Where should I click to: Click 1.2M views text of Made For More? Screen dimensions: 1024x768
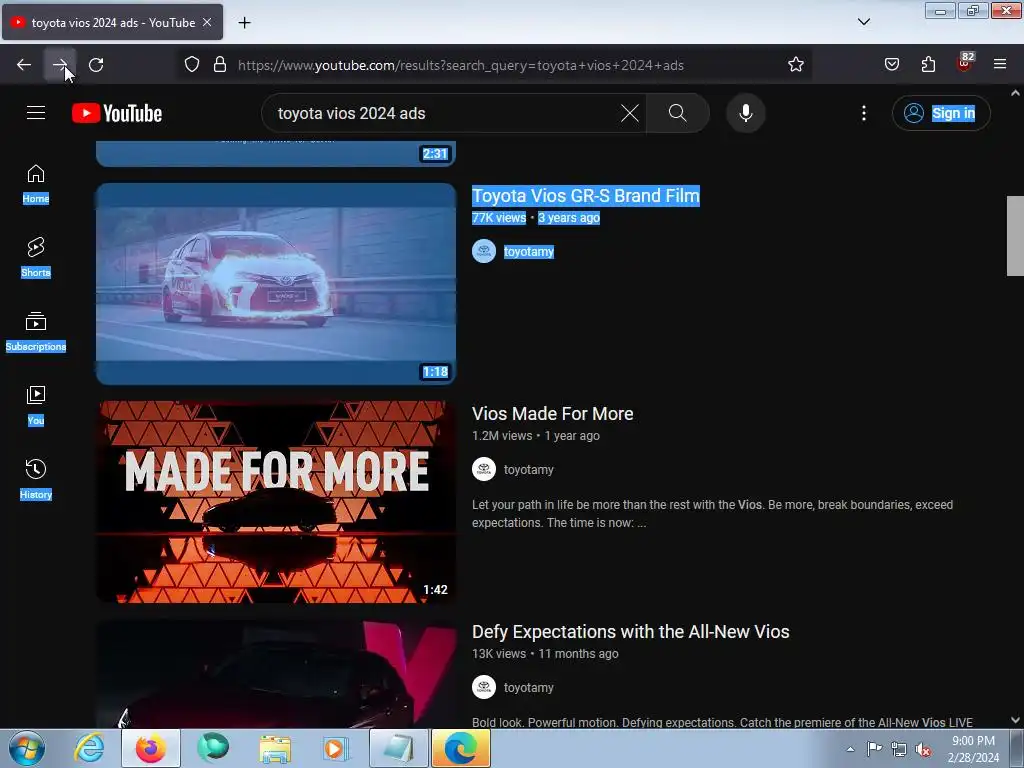(502, 436)
